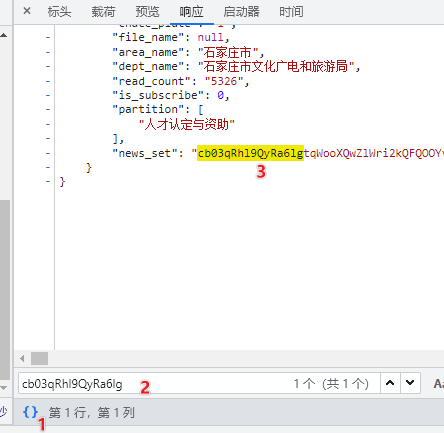The image size is (444, 433).
Task: Click the "dept_name" key
Action: click(148, 66)
